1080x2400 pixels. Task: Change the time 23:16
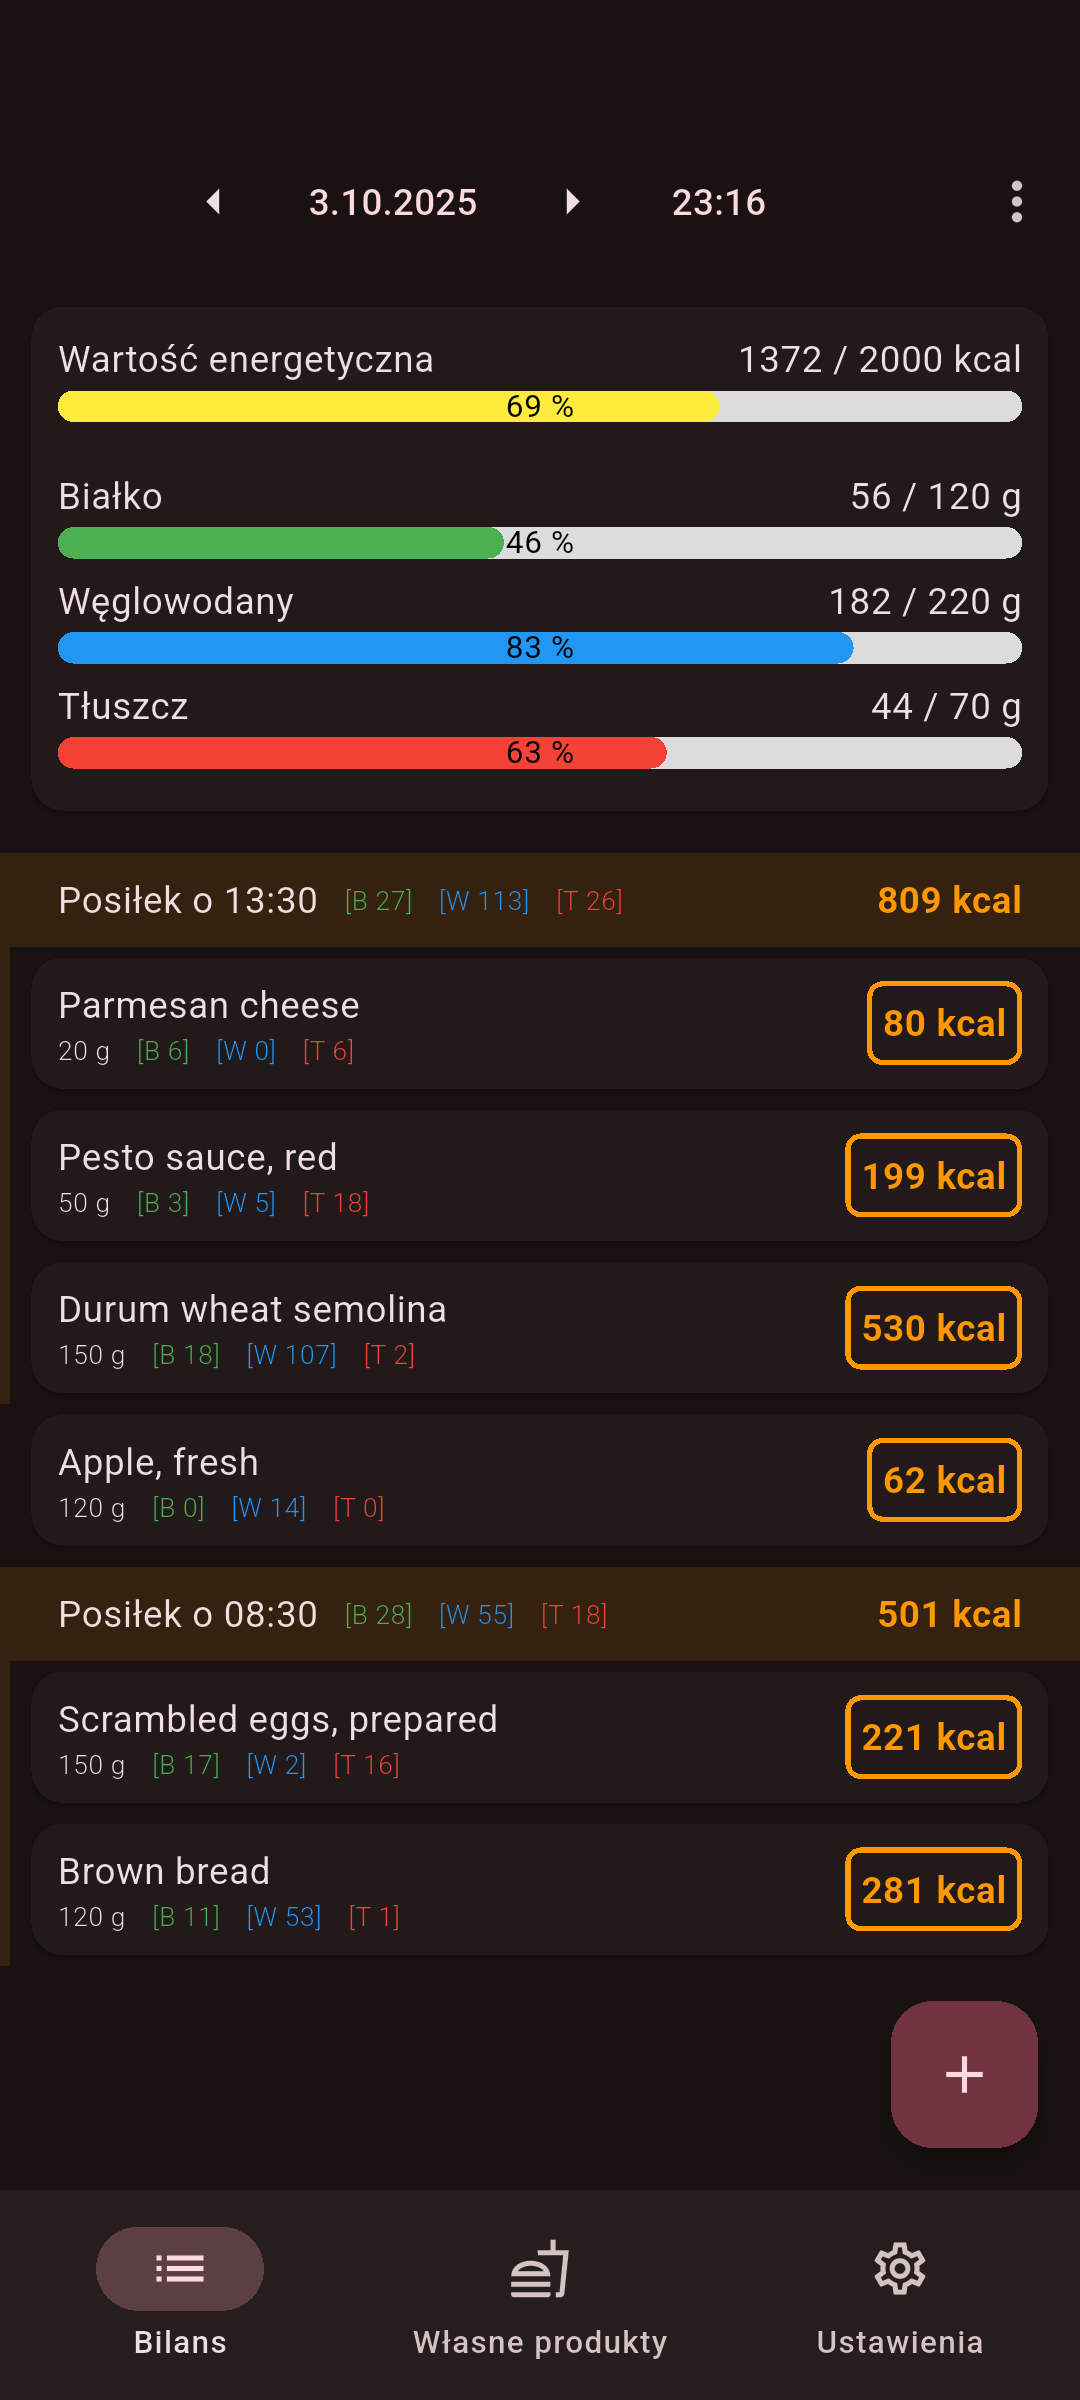(718, 202)
